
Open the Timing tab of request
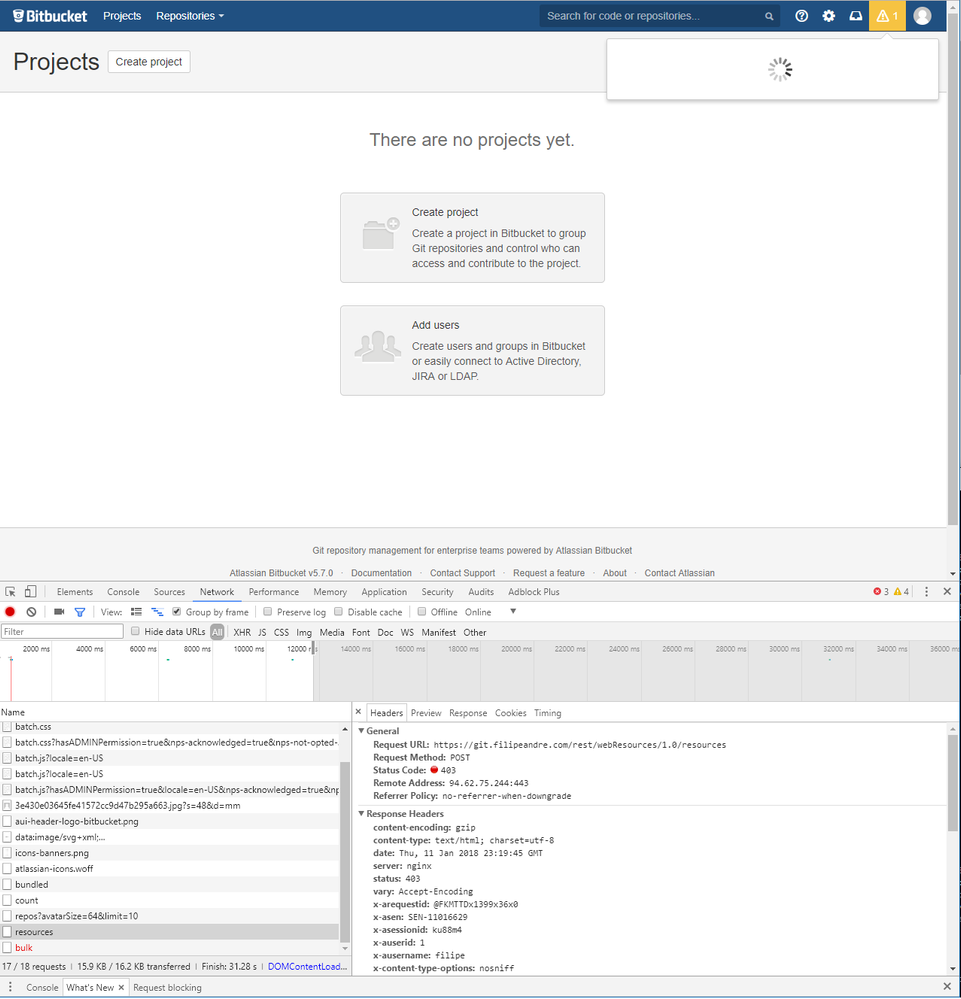[547, 713]
